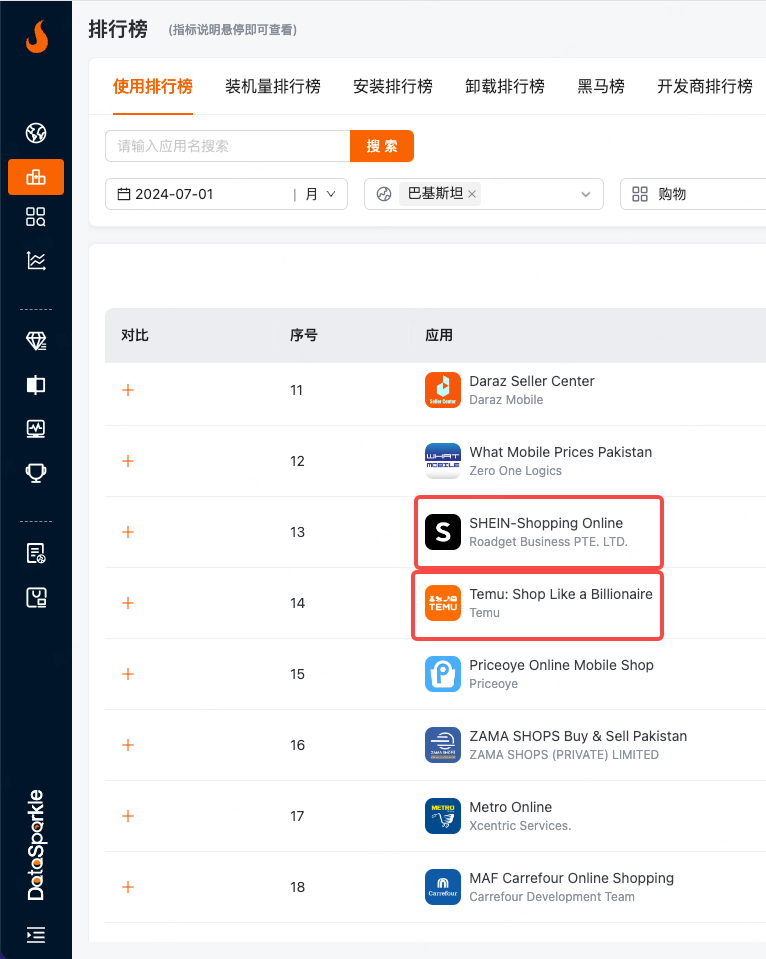Click the 序号 column header
766x959 pixels.
[x=303, y=335]
